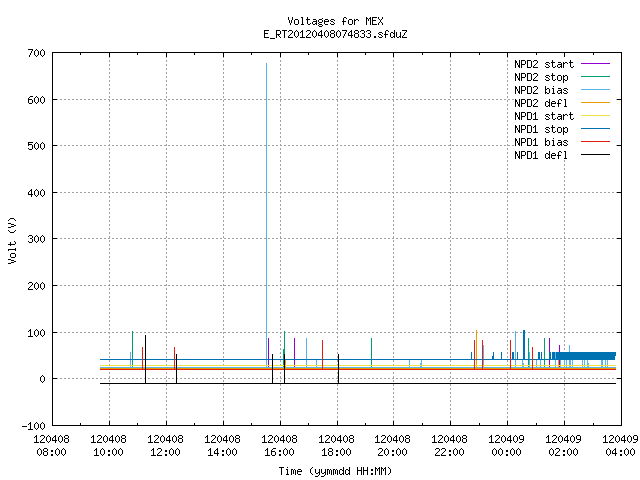The height and width of the screenshot is (480, 640).
Task: Click the 'NPD1 start' legend label
Action: point(544,116)
